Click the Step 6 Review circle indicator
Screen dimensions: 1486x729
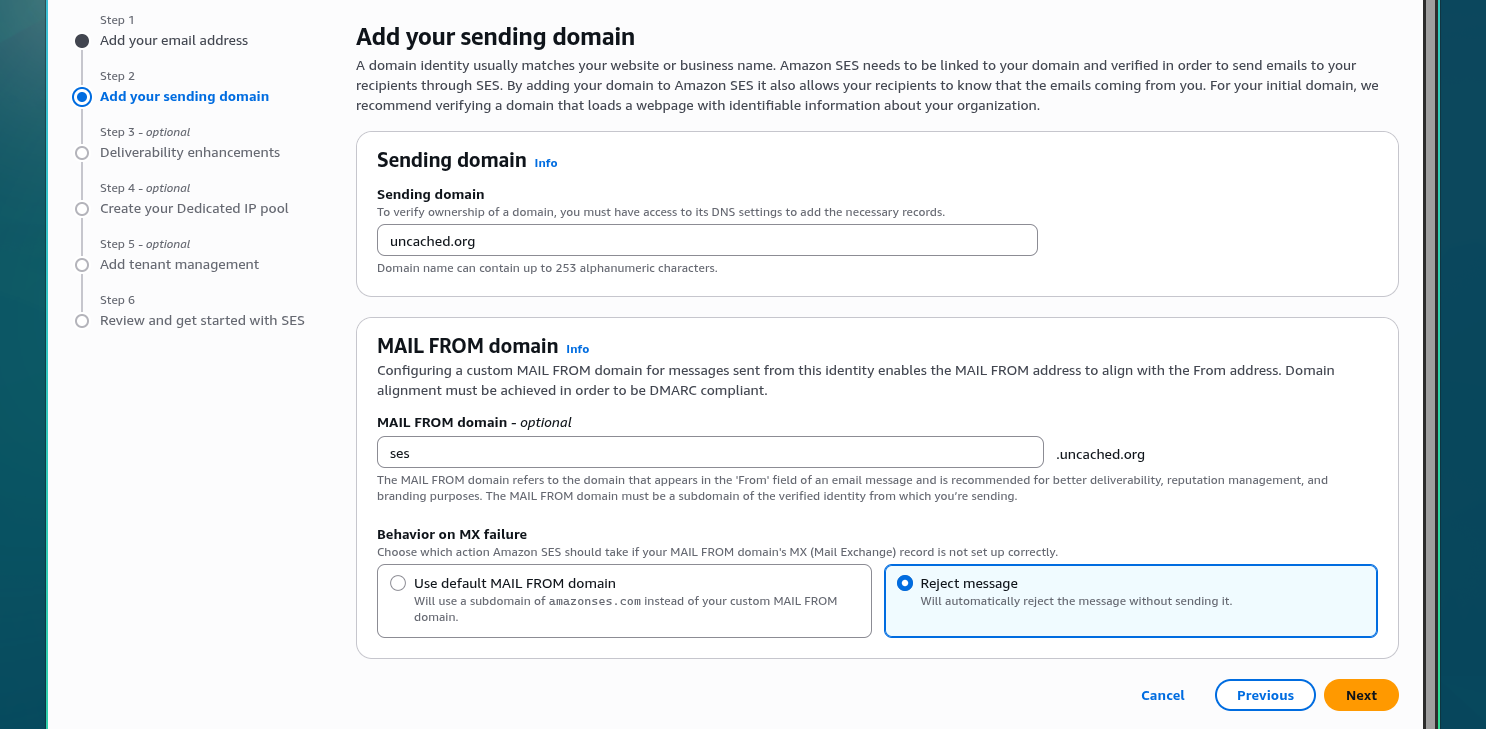coord(82,321)
